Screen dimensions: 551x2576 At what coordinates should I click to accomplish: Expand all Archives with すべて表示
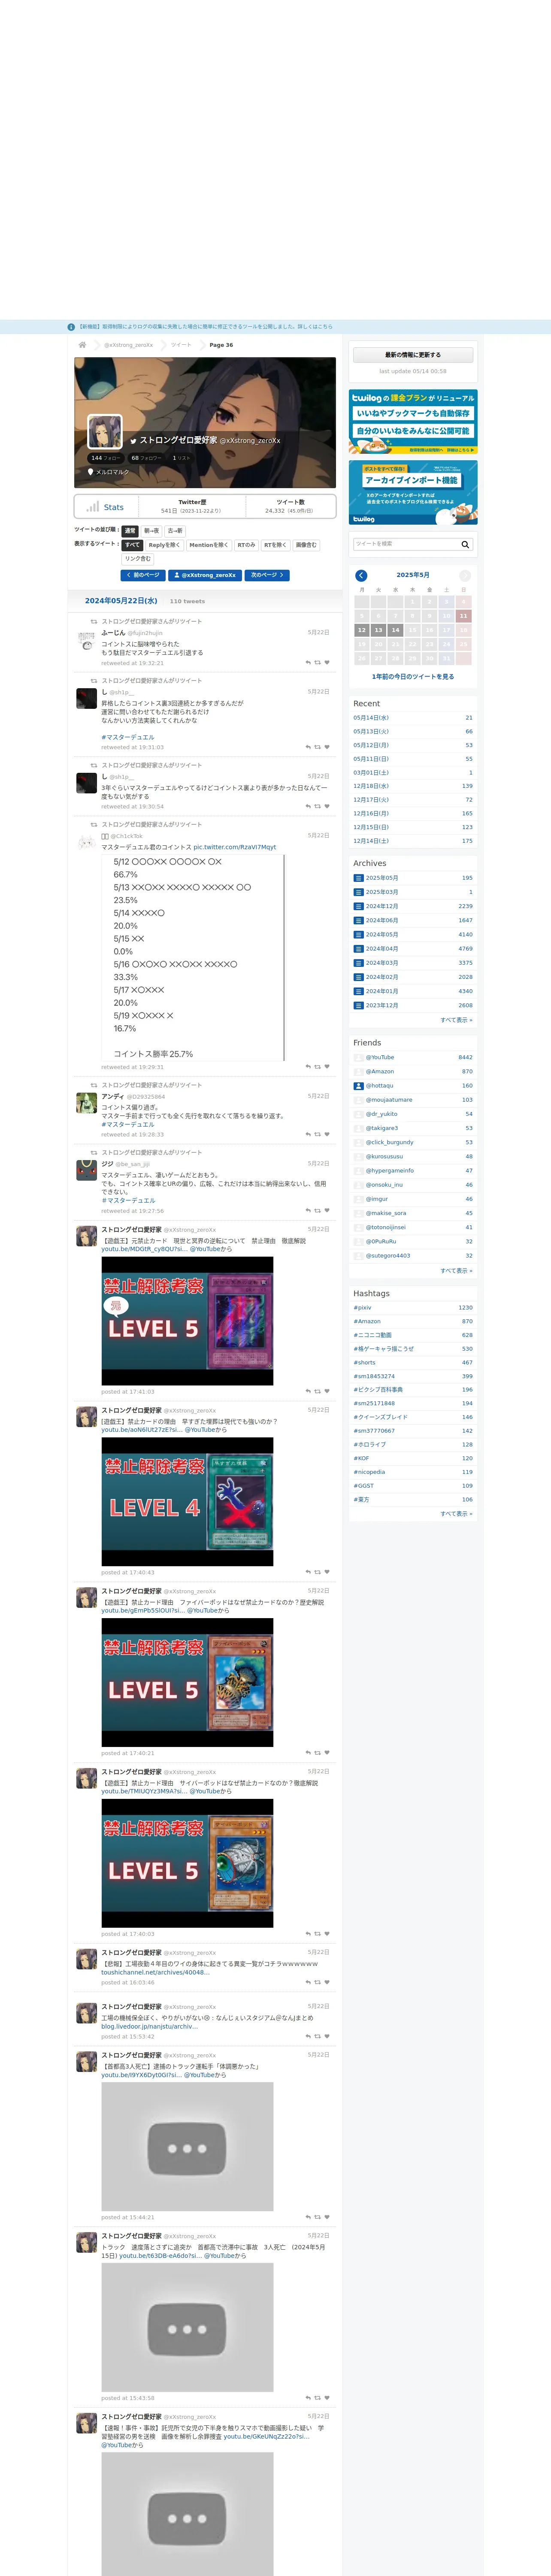pos(456,1020)
